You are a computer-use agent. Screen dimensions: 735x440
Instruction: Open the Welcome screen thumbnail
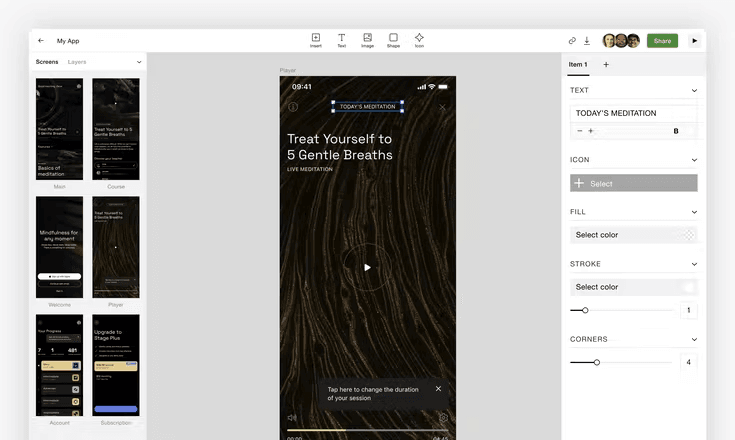60,247
